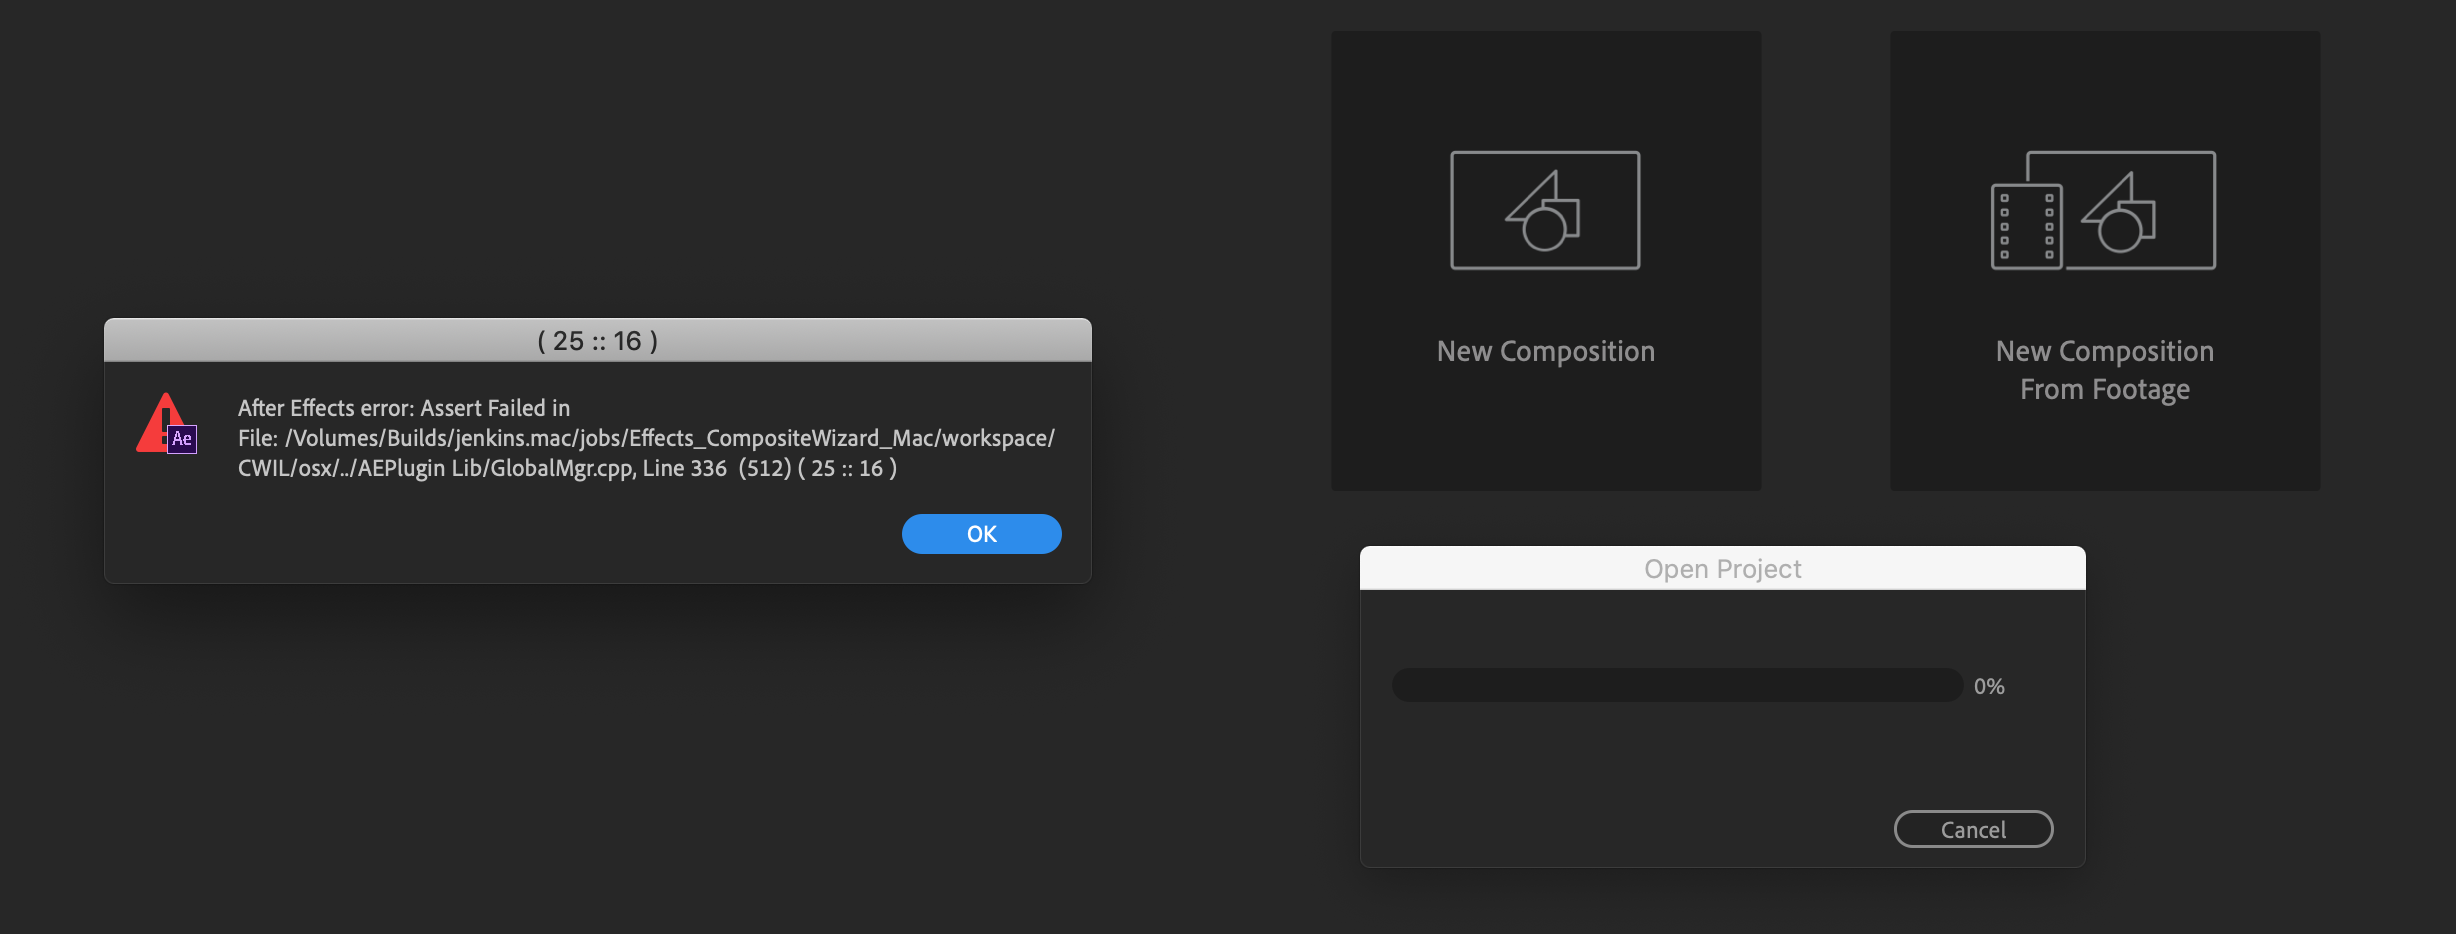Click the 0% progress value

pyautogui.click(x=1988, y=686)
